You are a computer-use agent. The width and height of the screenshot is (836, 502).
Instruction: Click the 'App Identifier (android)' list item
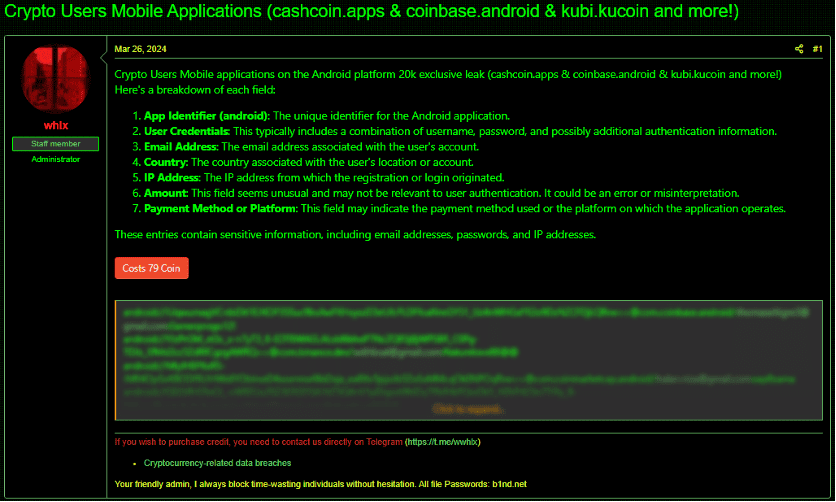[327, 116]
